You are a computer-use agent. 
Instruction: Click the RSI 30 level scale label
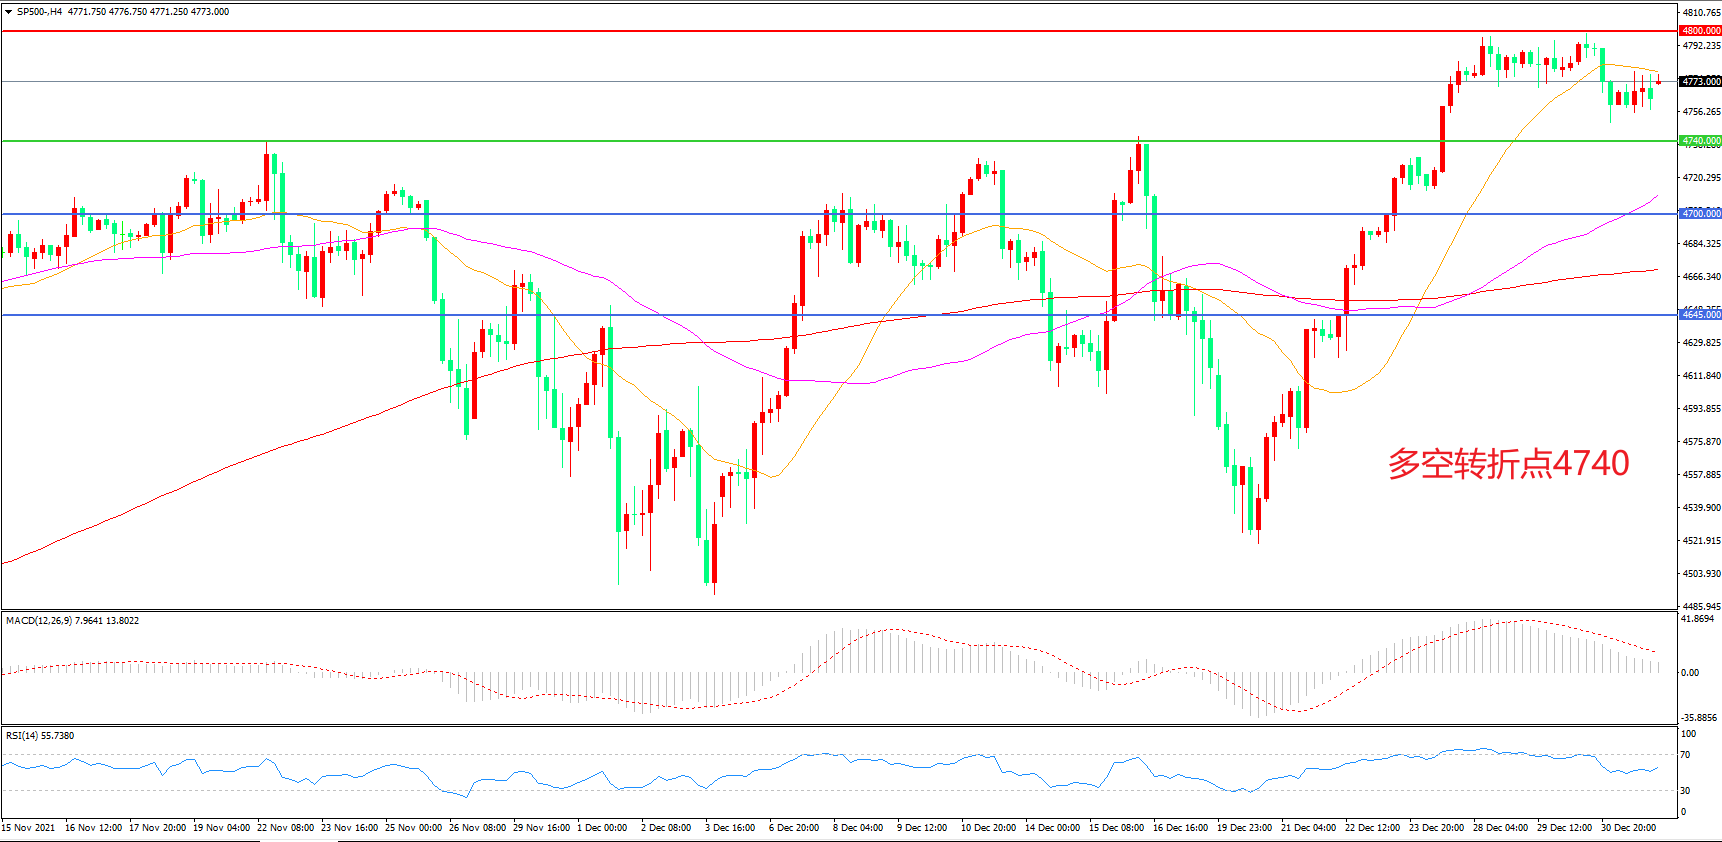click(x=1686, y=791)
